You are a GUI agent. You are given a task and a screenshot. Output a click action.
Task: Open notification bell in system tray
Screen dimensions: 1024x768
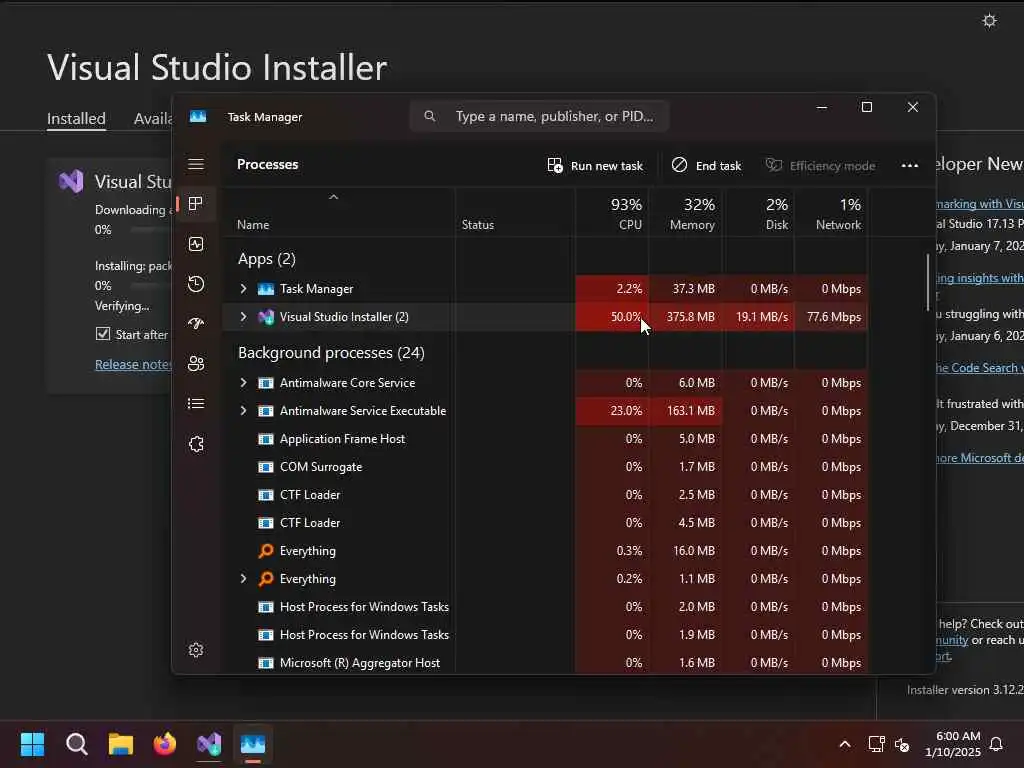click(996, 744)
